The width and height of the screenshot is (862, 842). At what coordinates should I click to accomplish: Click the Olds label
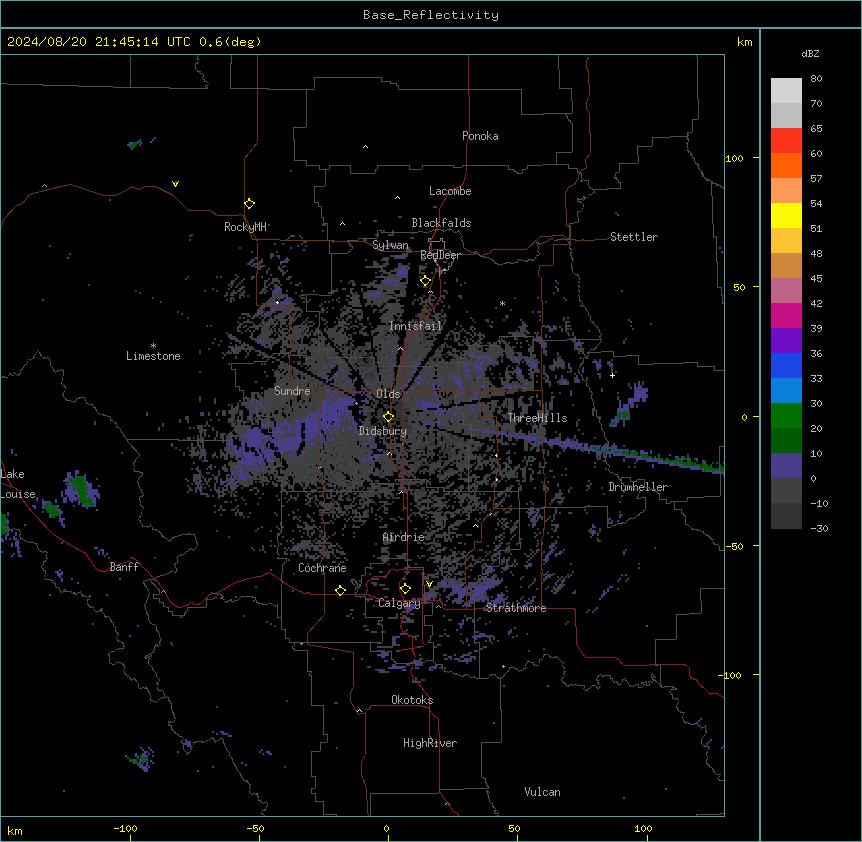[x=388, y=394]
